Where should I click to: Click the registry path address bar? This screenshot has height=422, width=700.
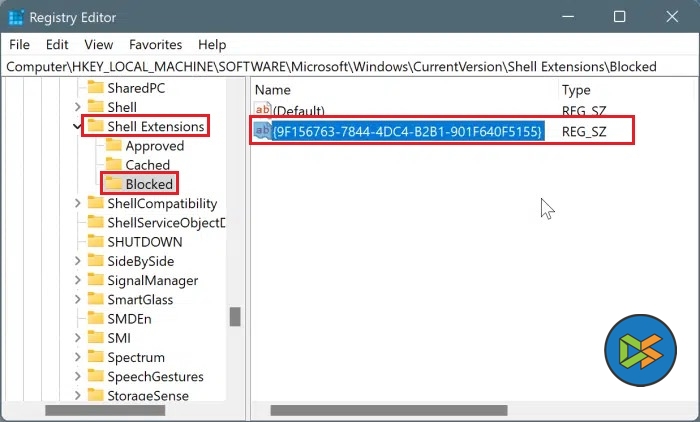350,67
